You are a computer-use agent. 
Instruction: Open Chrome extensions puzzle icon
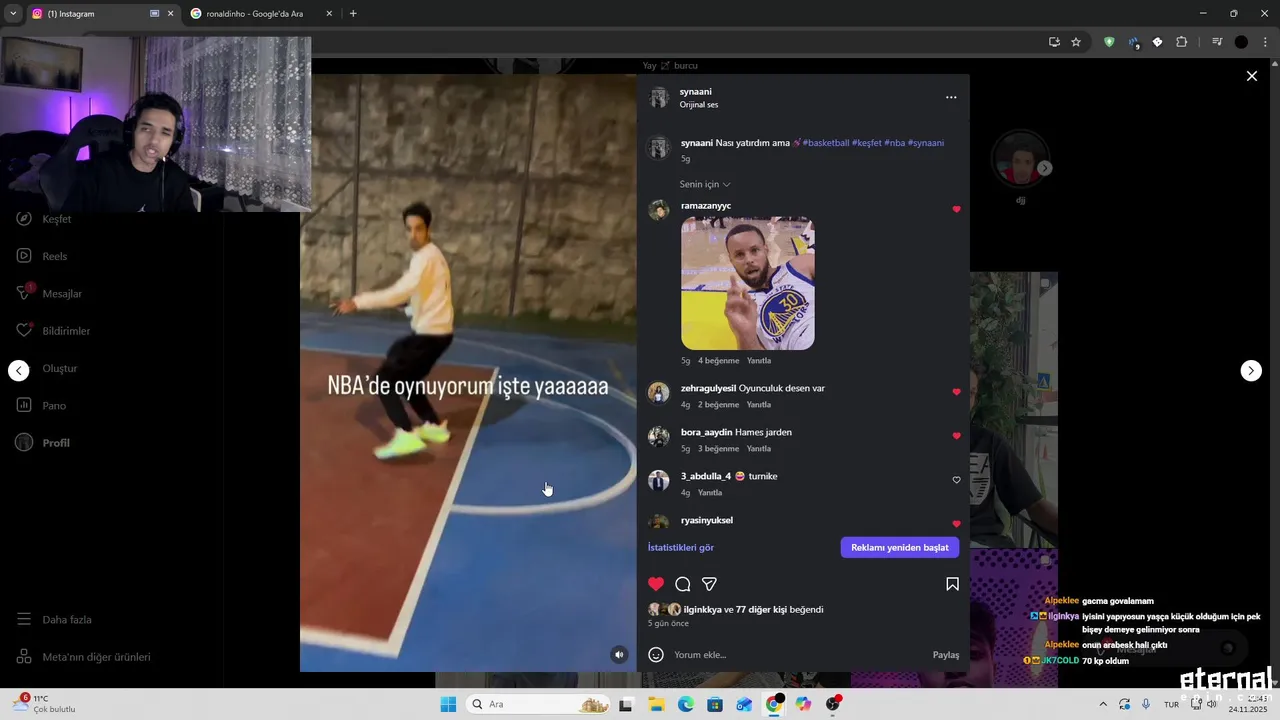coord(1182,42)
